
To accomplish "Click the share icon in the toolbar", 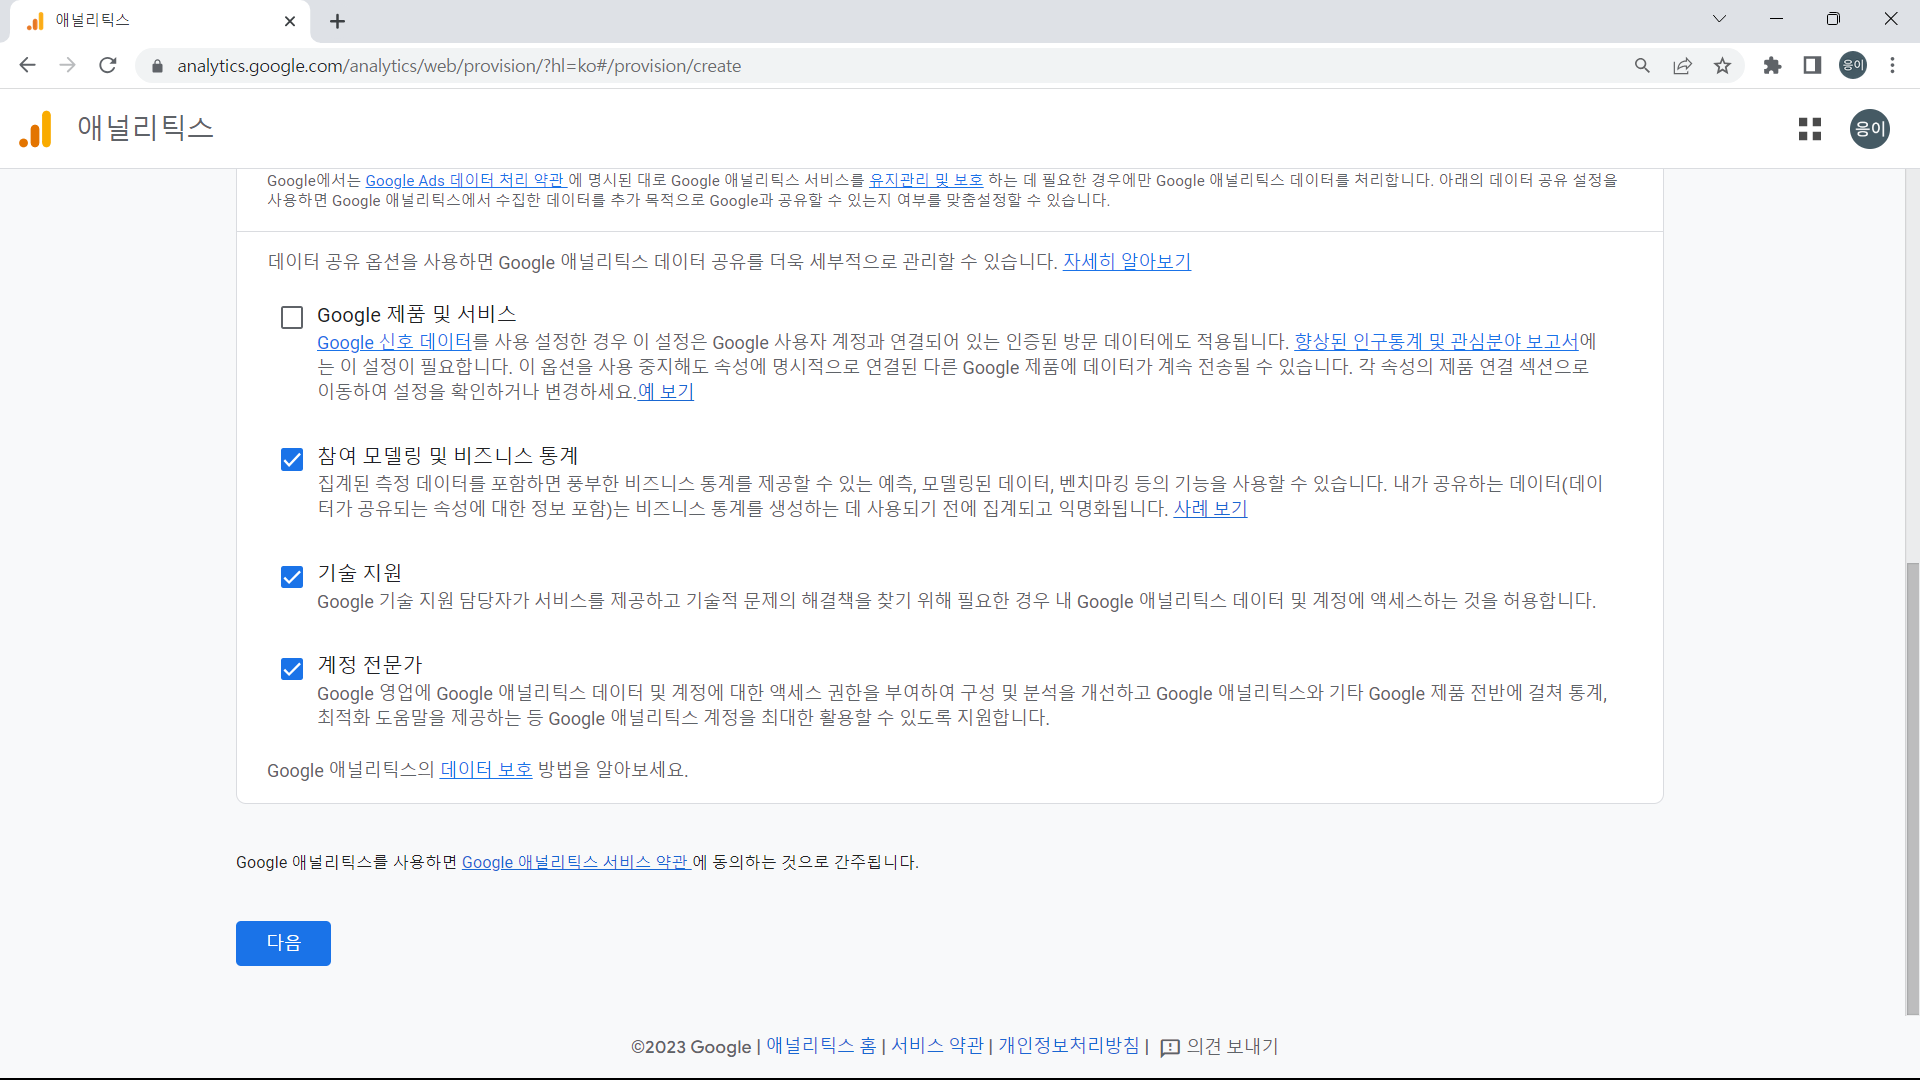I will pyautogui.click(x=1683, y=65).
